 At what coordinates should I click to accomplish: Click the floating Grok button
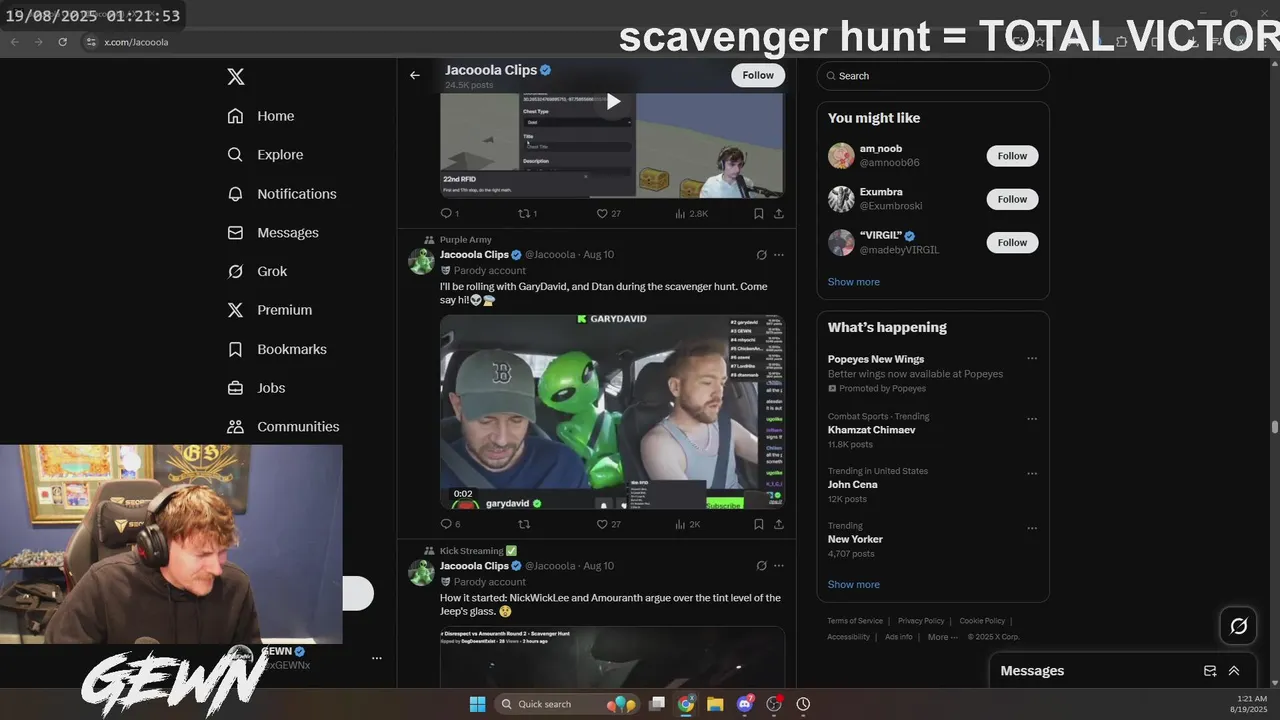point(1238,626)
